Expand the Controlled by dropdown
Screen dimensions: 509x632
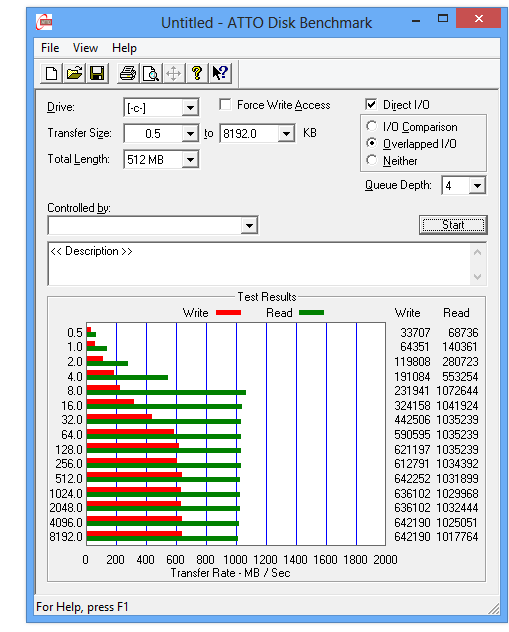pyautogui.click(x=249, y=225)
